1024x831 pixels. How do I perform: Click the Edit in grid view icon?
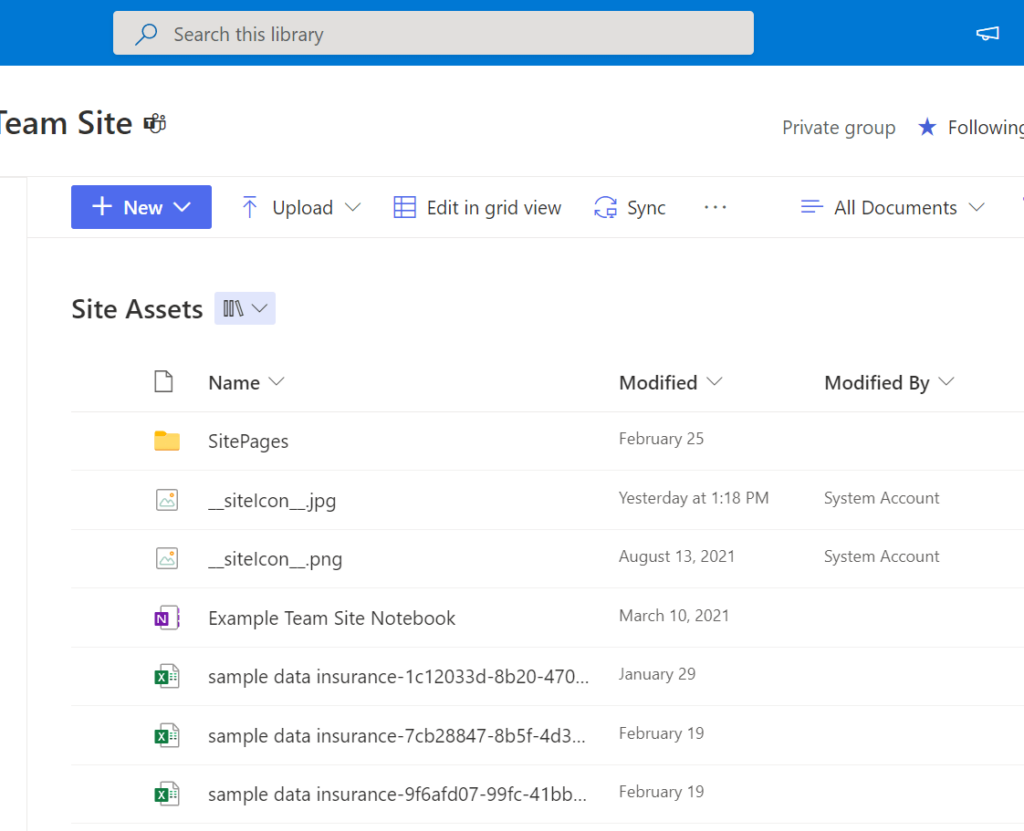405,207
